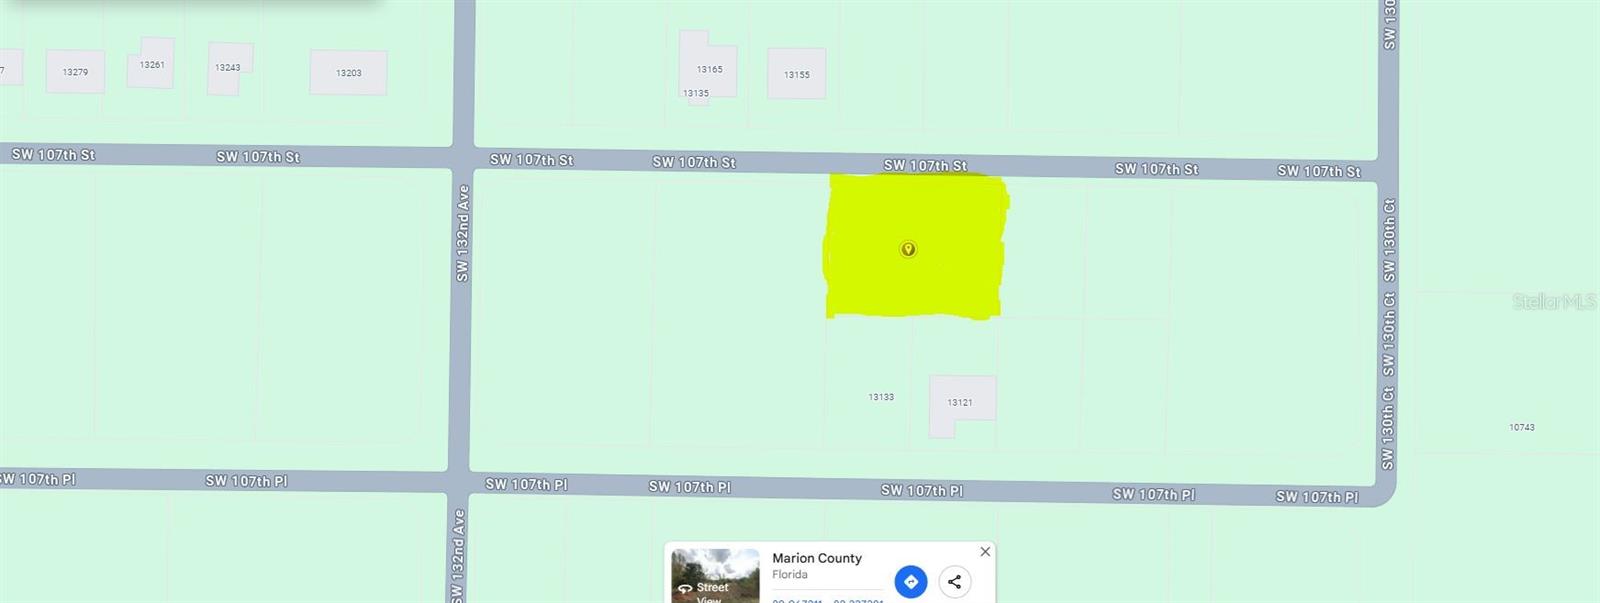Click building labeled 13121
1600x603 pixels.
[961, 403]
